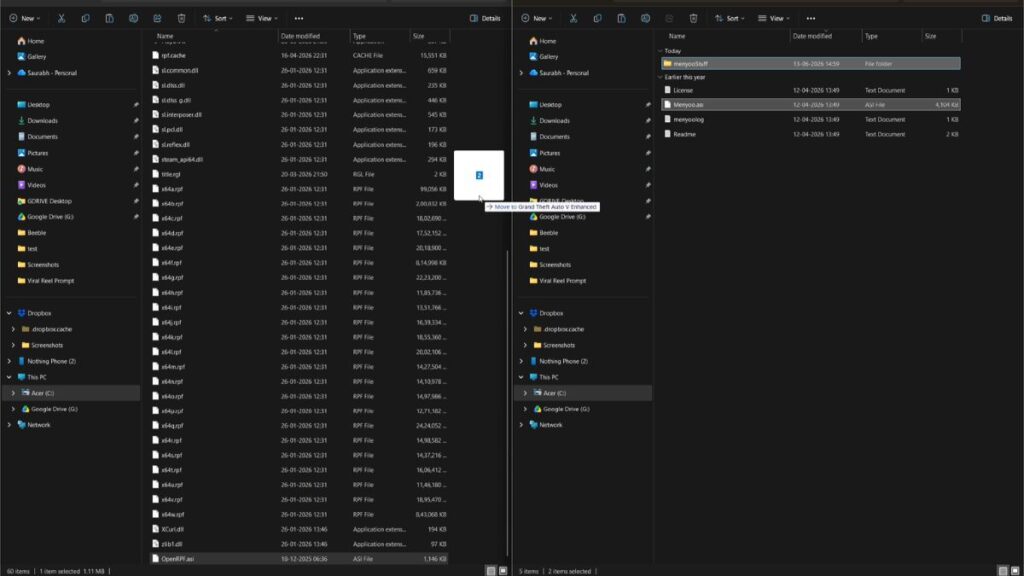This screenshot has height=576, width=1024.
Task: Click the Cut icon in left Explorer toolbar
Action: (61, 18)
